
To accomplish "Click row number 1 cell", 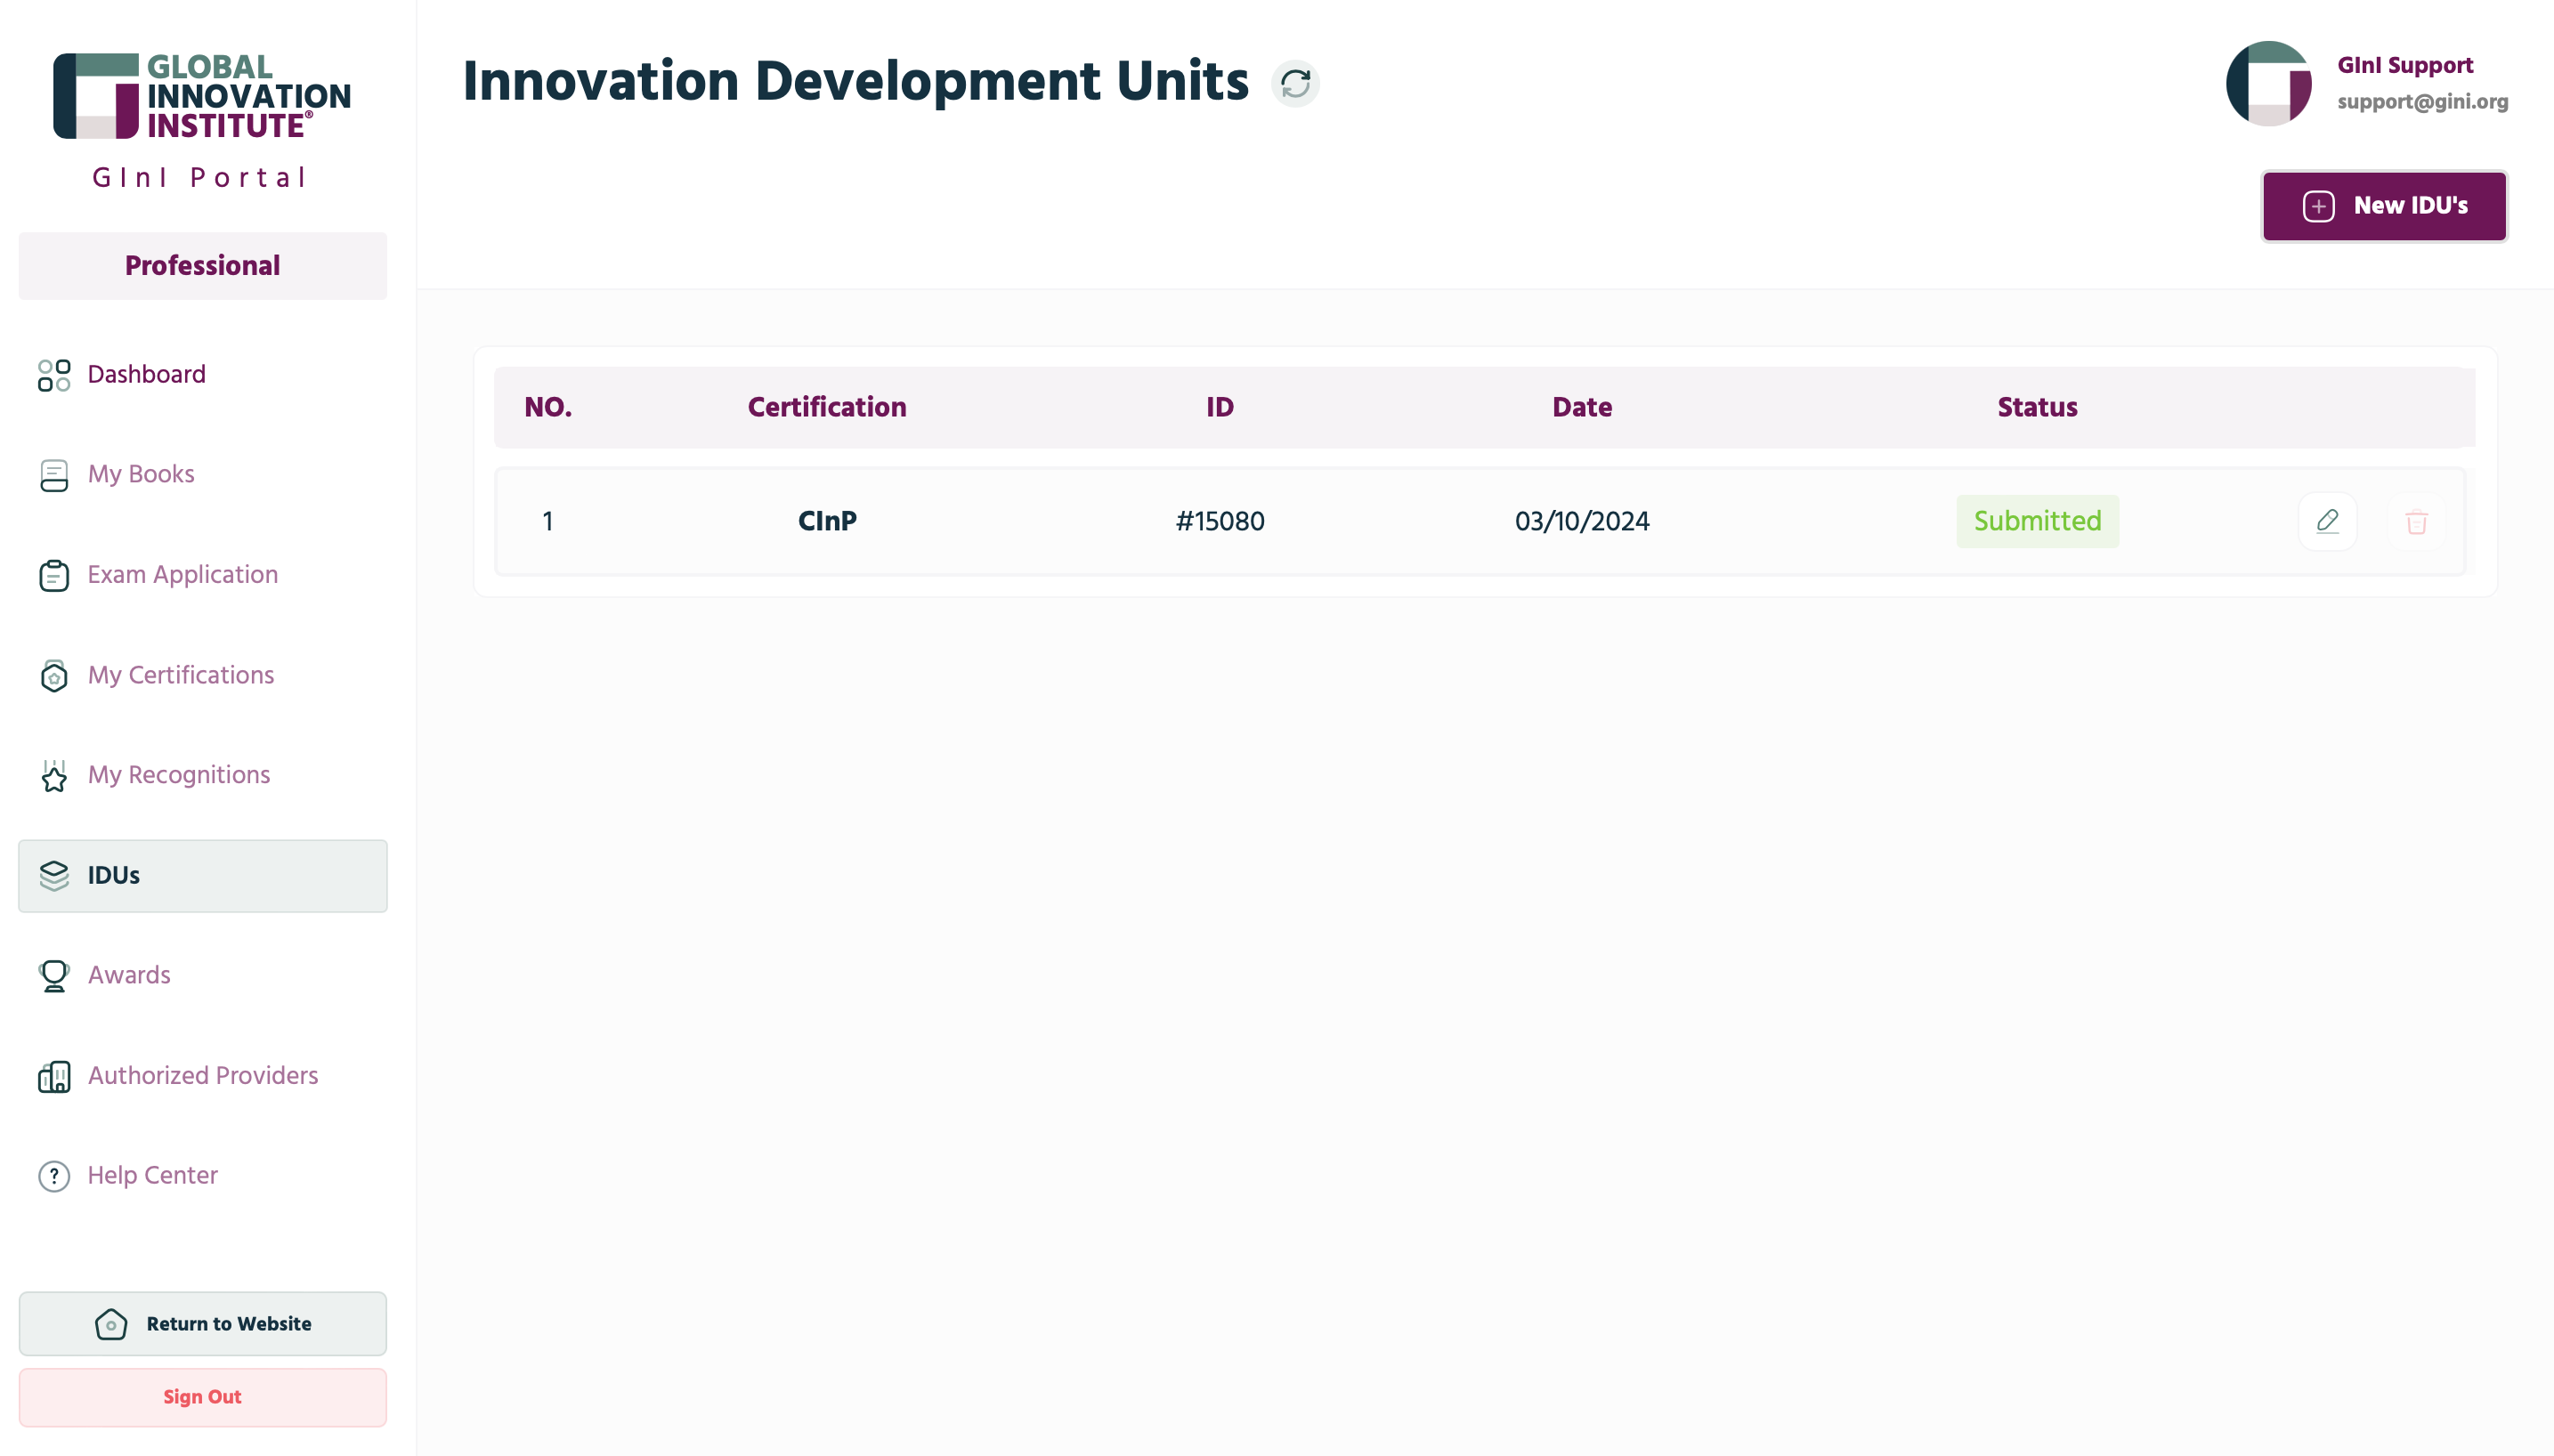I will (x=548, y=521).
